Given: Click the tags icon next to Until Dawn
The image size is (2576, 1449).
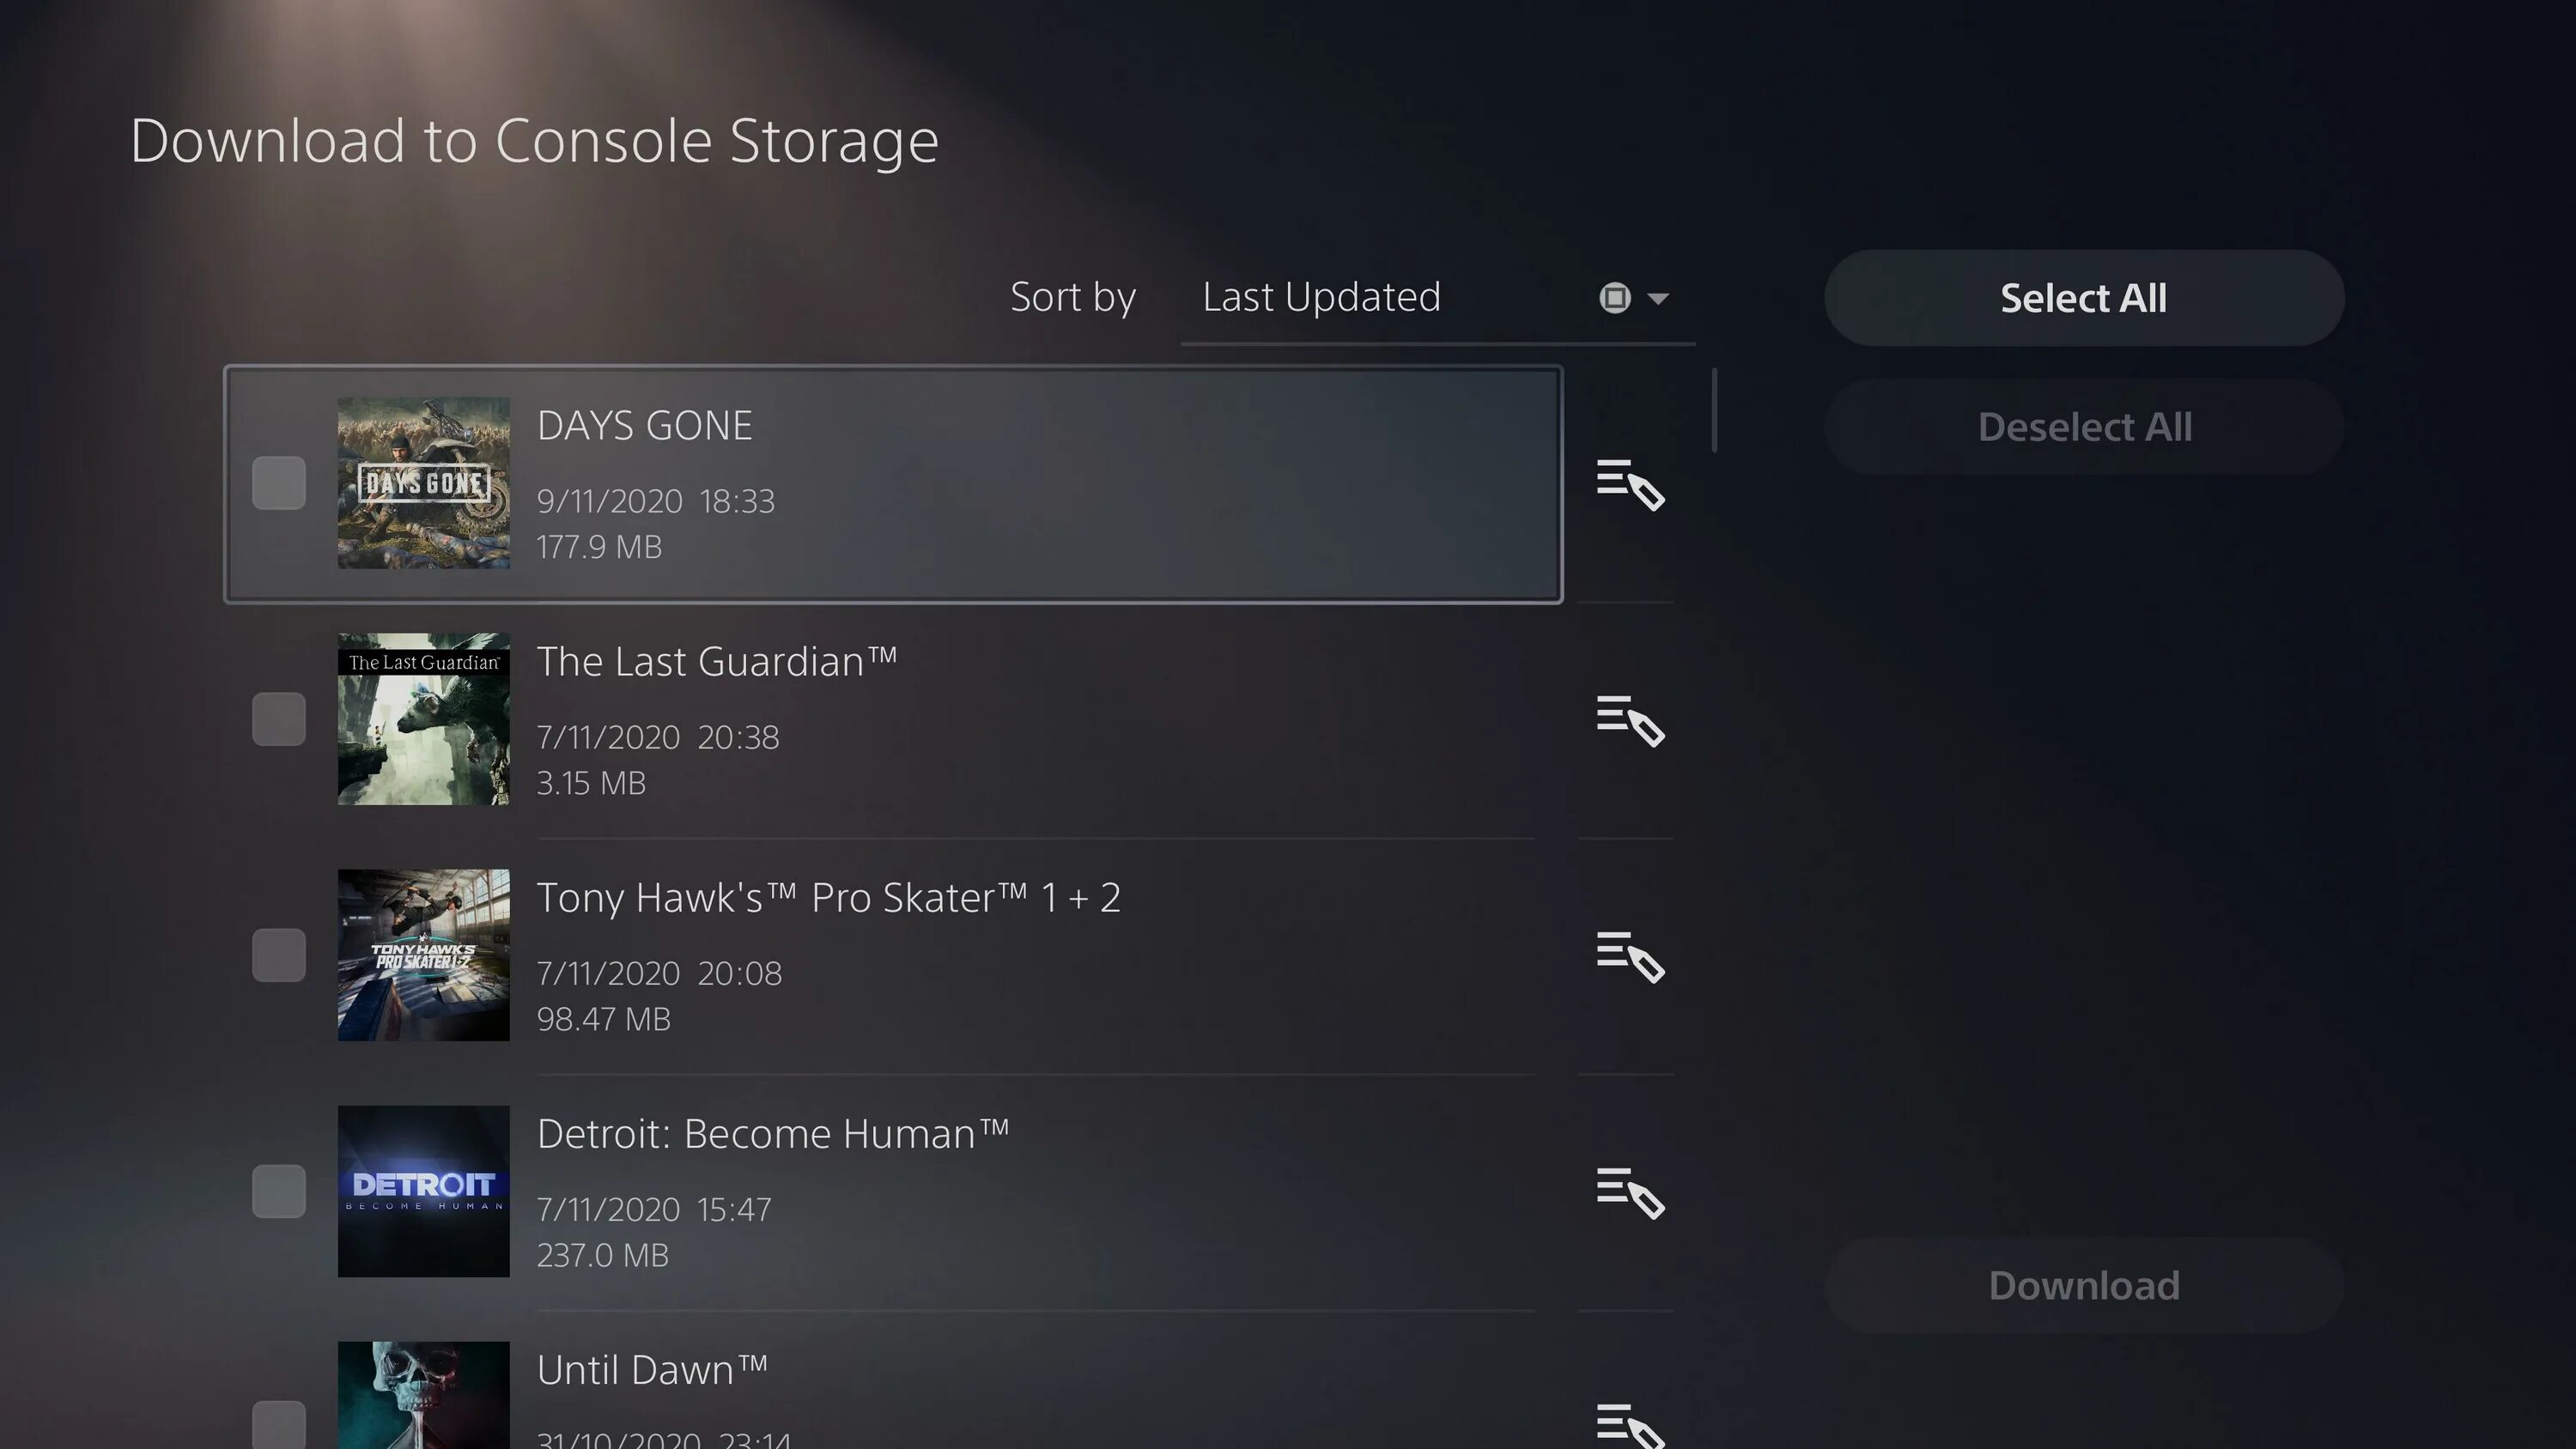Looking at the screenshot, I should click(x=1626, y=1424).
